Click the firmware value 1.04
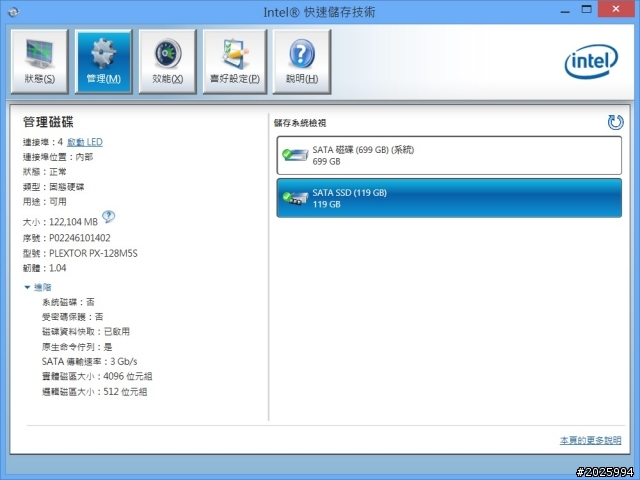 coord(58,268)
